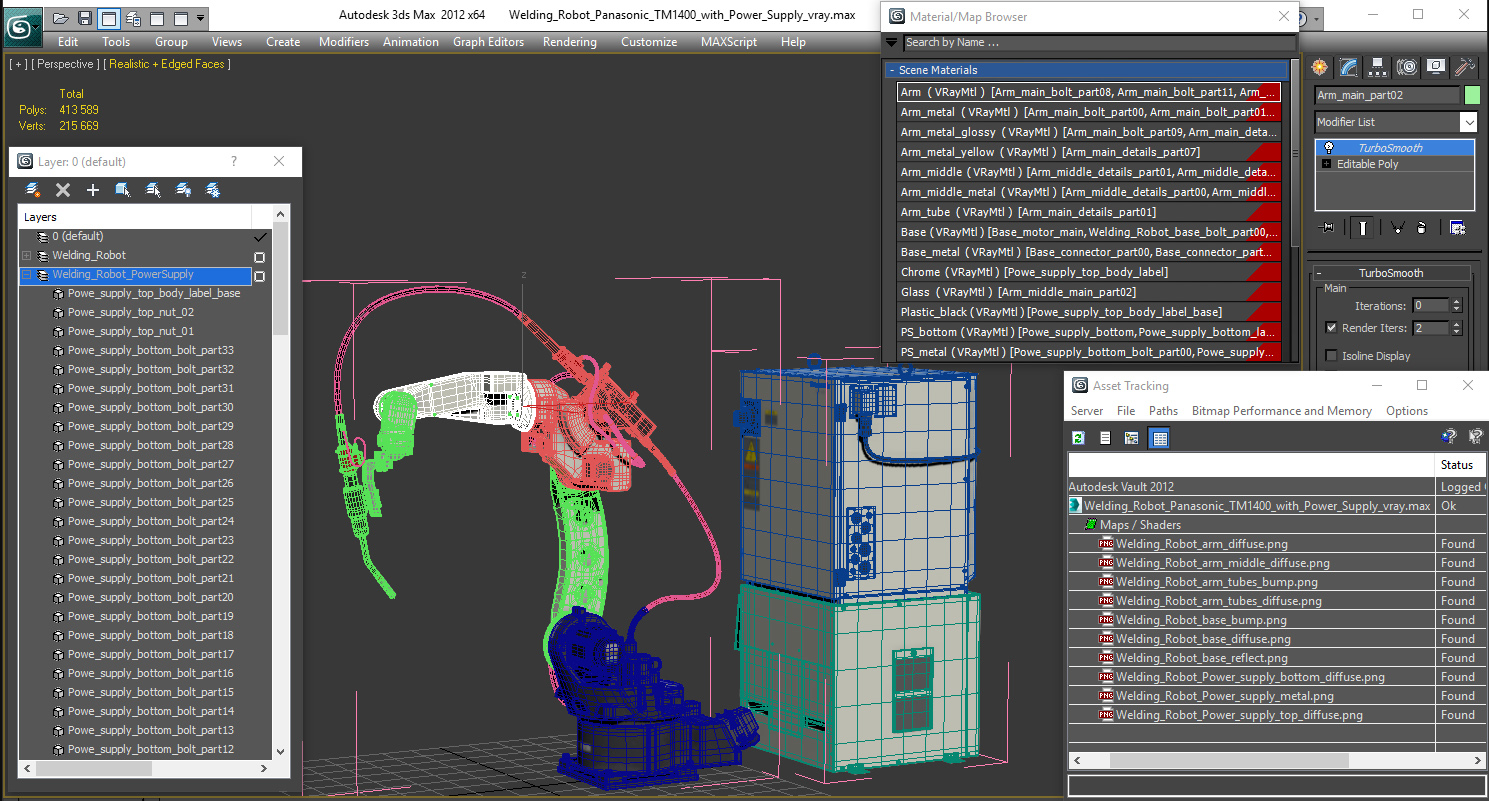Collapse Scene Materials section
The width and height of the screenshot is (1489, 801).
pos(891,70)
